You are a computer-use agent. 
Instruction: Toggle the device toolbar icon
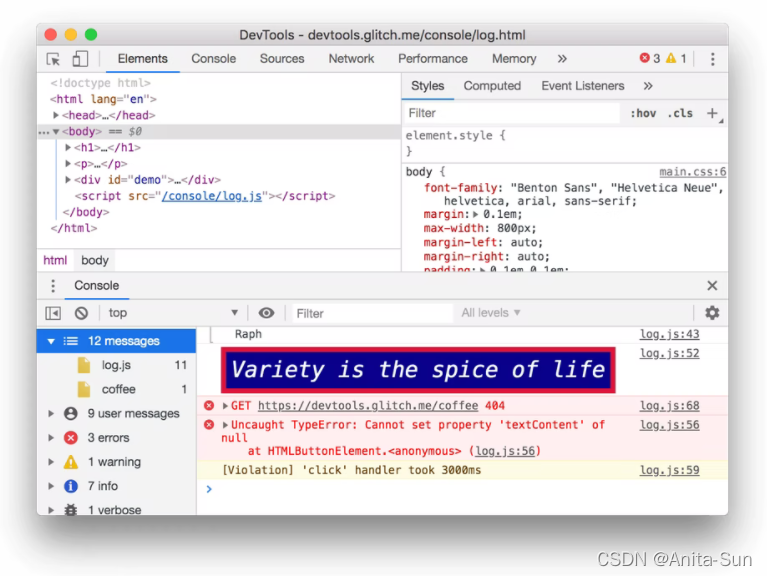pos(80,59)
